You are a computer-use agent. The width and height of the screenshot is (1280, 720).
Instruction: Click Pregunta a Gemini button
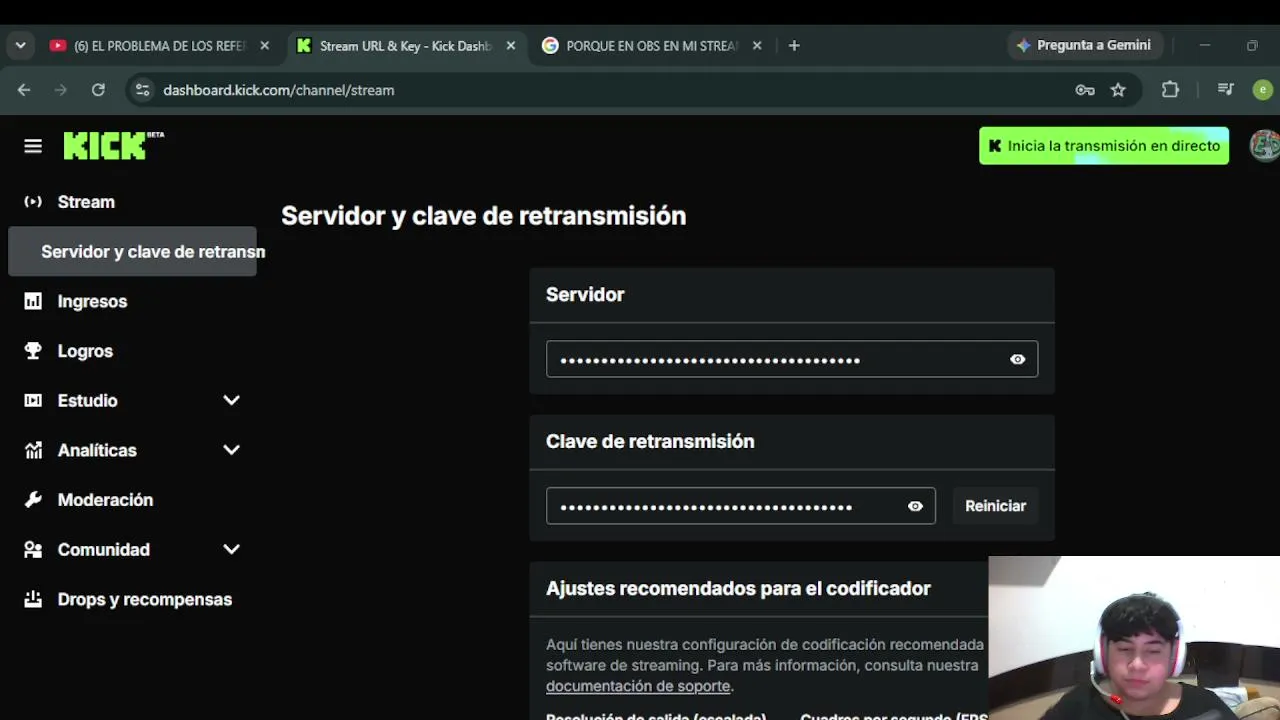1084,45
